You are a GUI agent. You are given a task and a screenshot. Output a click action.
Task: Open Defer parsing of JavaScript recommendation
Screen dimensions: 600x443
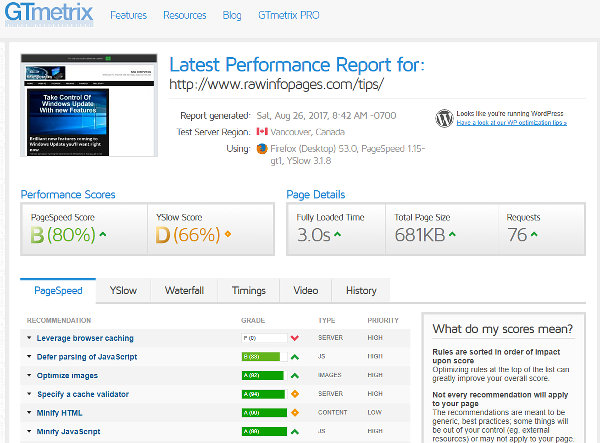click(x=87, y=357)
